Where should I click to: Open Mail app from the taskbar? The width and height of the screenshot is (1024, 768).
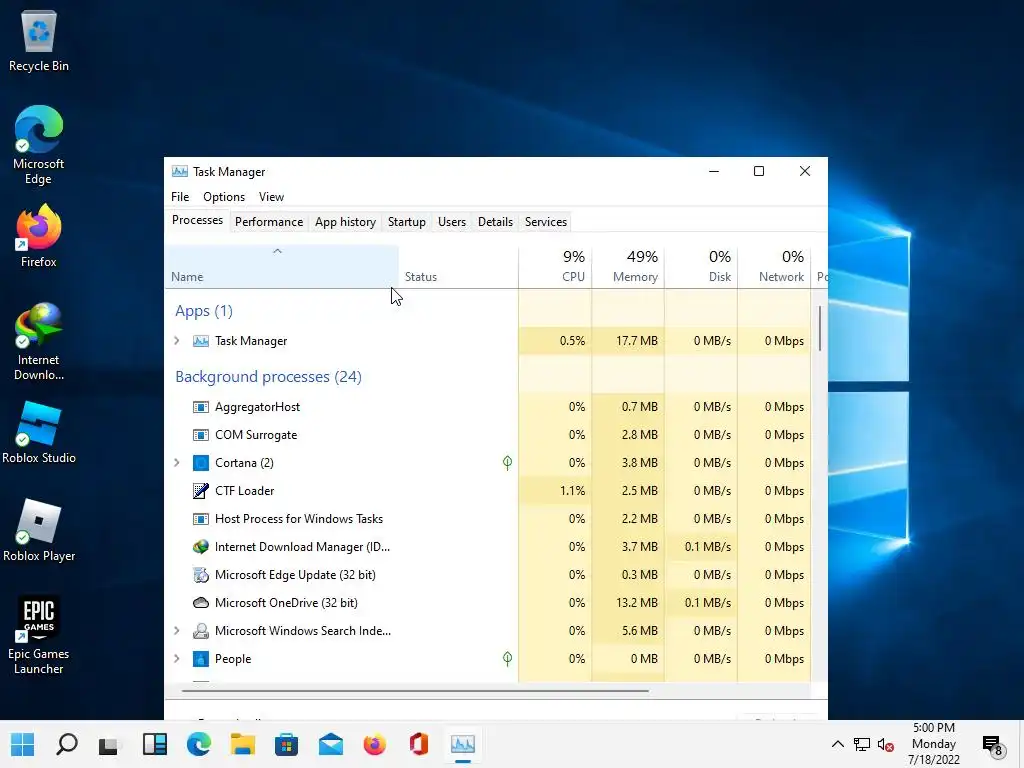[330, 744]
